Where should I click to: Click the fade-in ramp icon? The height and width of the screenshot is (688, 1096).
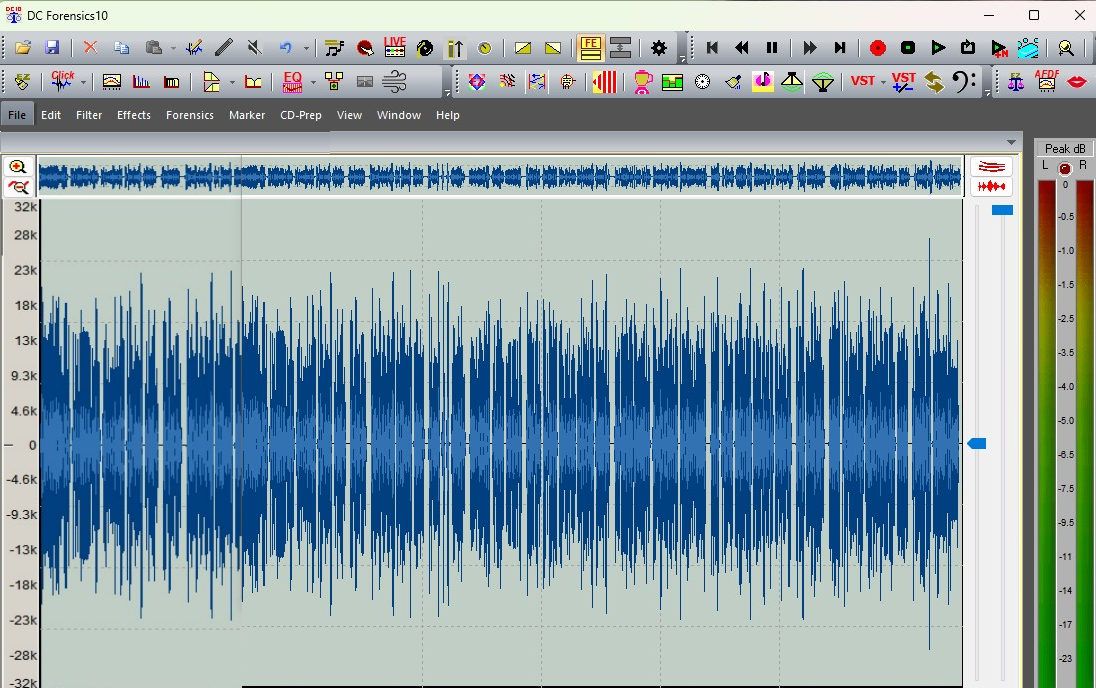click(523, 48)
